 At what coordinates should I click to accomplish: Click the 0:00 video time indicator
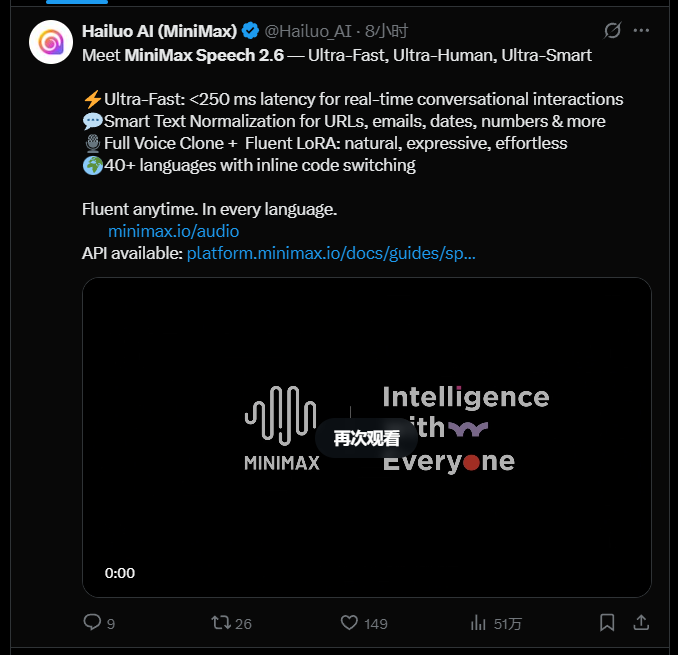[x=120, y=573]
